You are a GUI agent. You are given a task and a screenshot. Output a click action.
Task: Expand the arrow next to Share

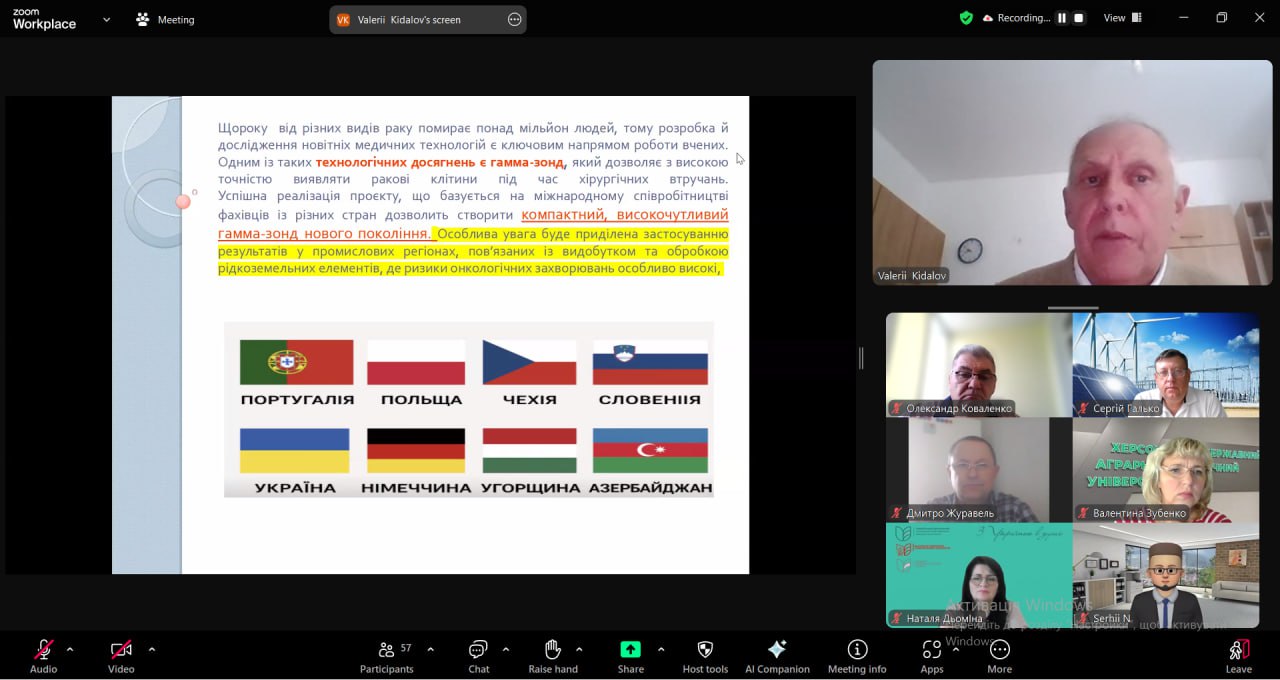point(661,649)
